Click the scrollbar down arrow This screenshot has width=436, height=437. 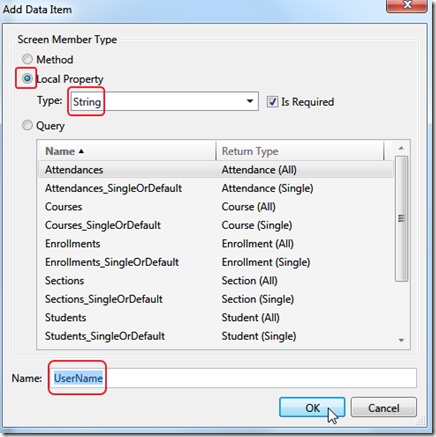tap(401, 340)
